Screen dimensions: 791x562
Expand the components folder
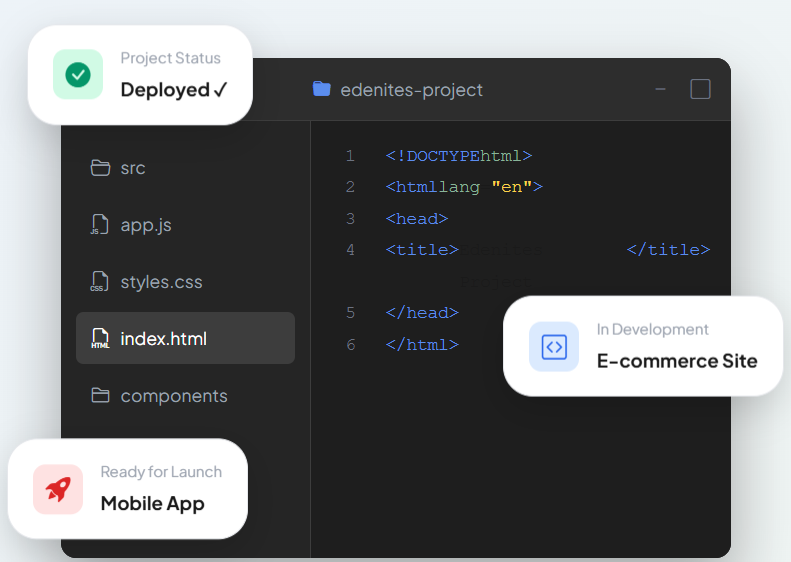coord(173,396)
